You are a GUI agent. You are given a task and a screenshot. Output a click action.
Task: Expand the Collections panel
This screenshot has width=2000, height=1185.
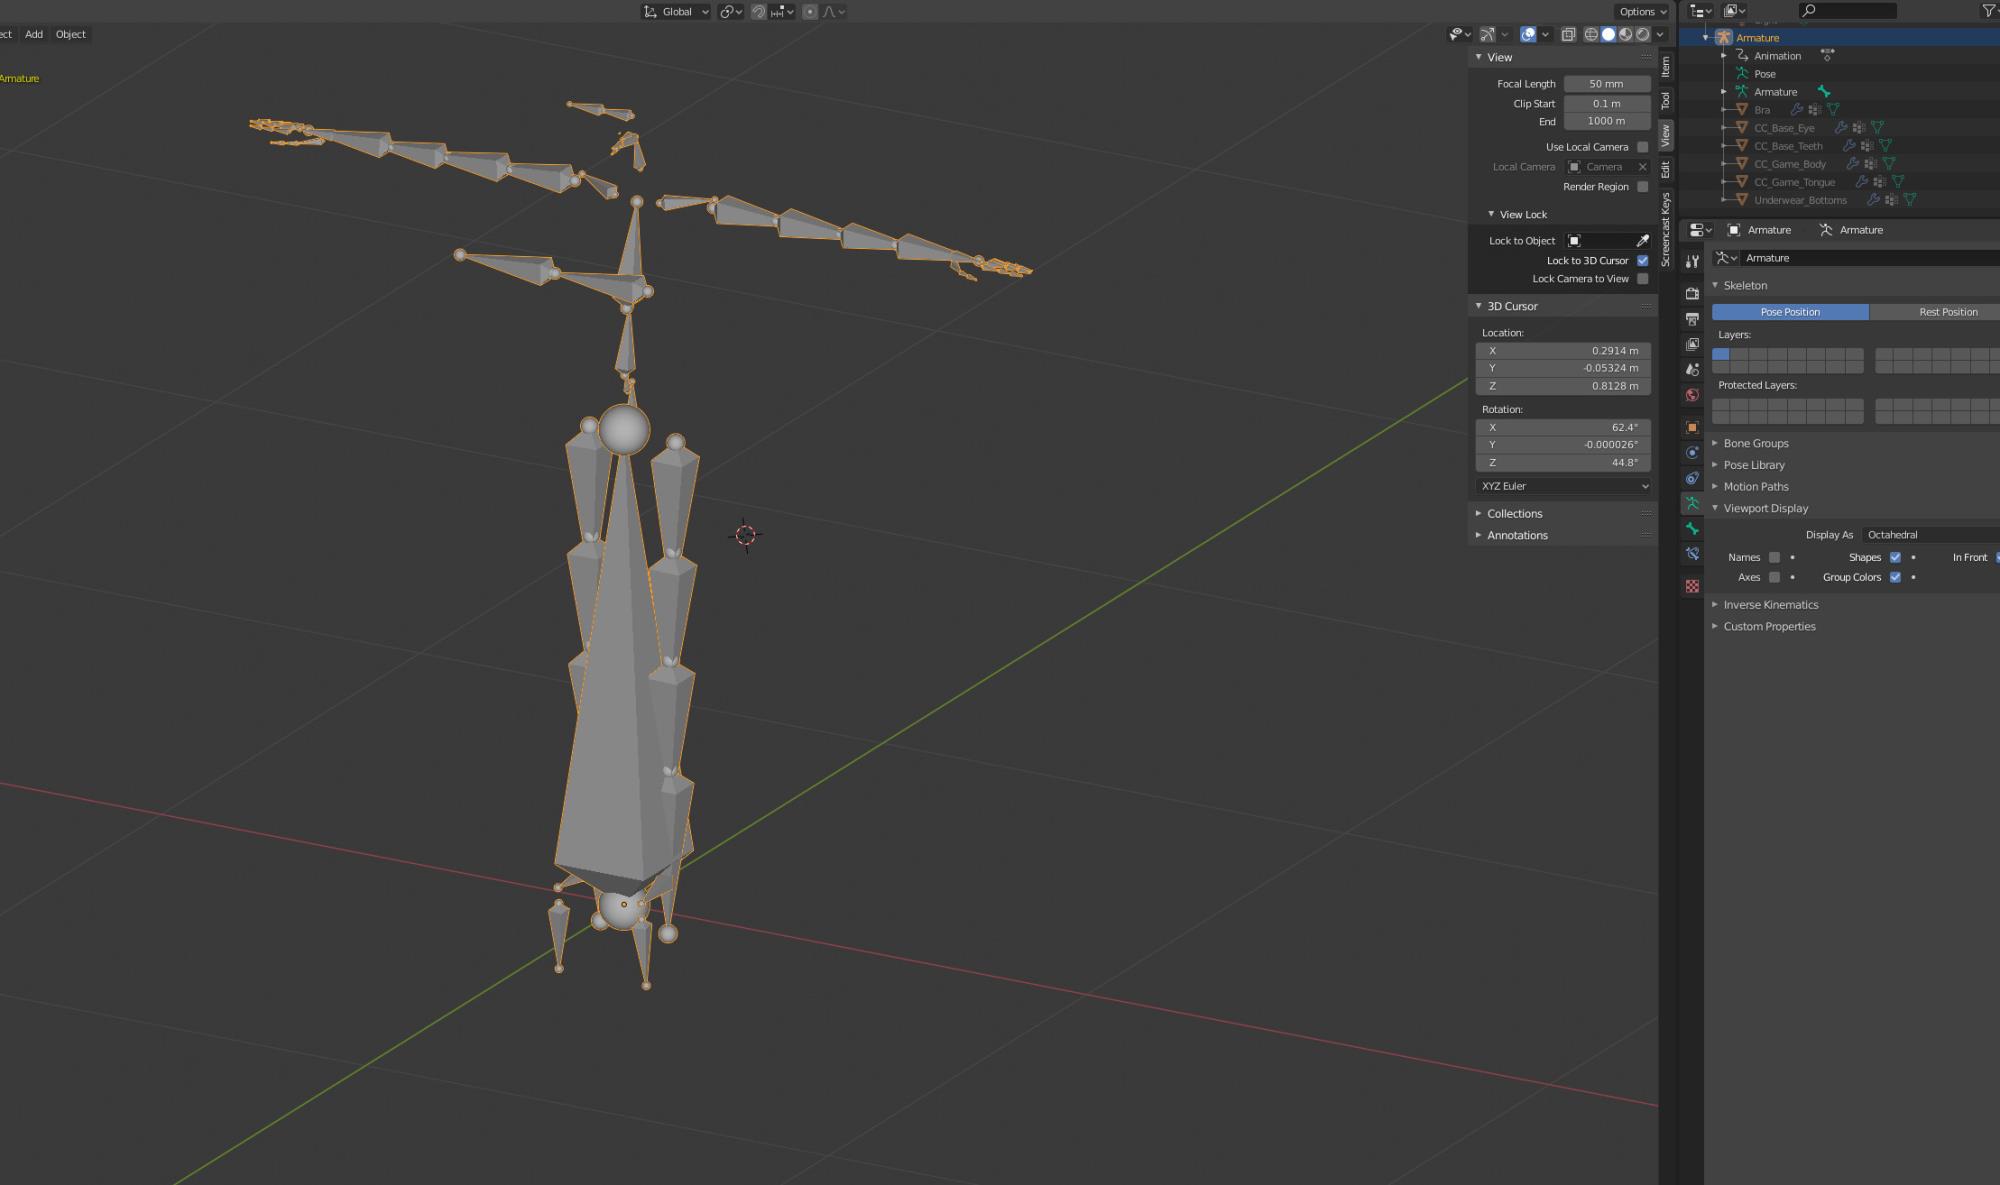pos(1479,513)
